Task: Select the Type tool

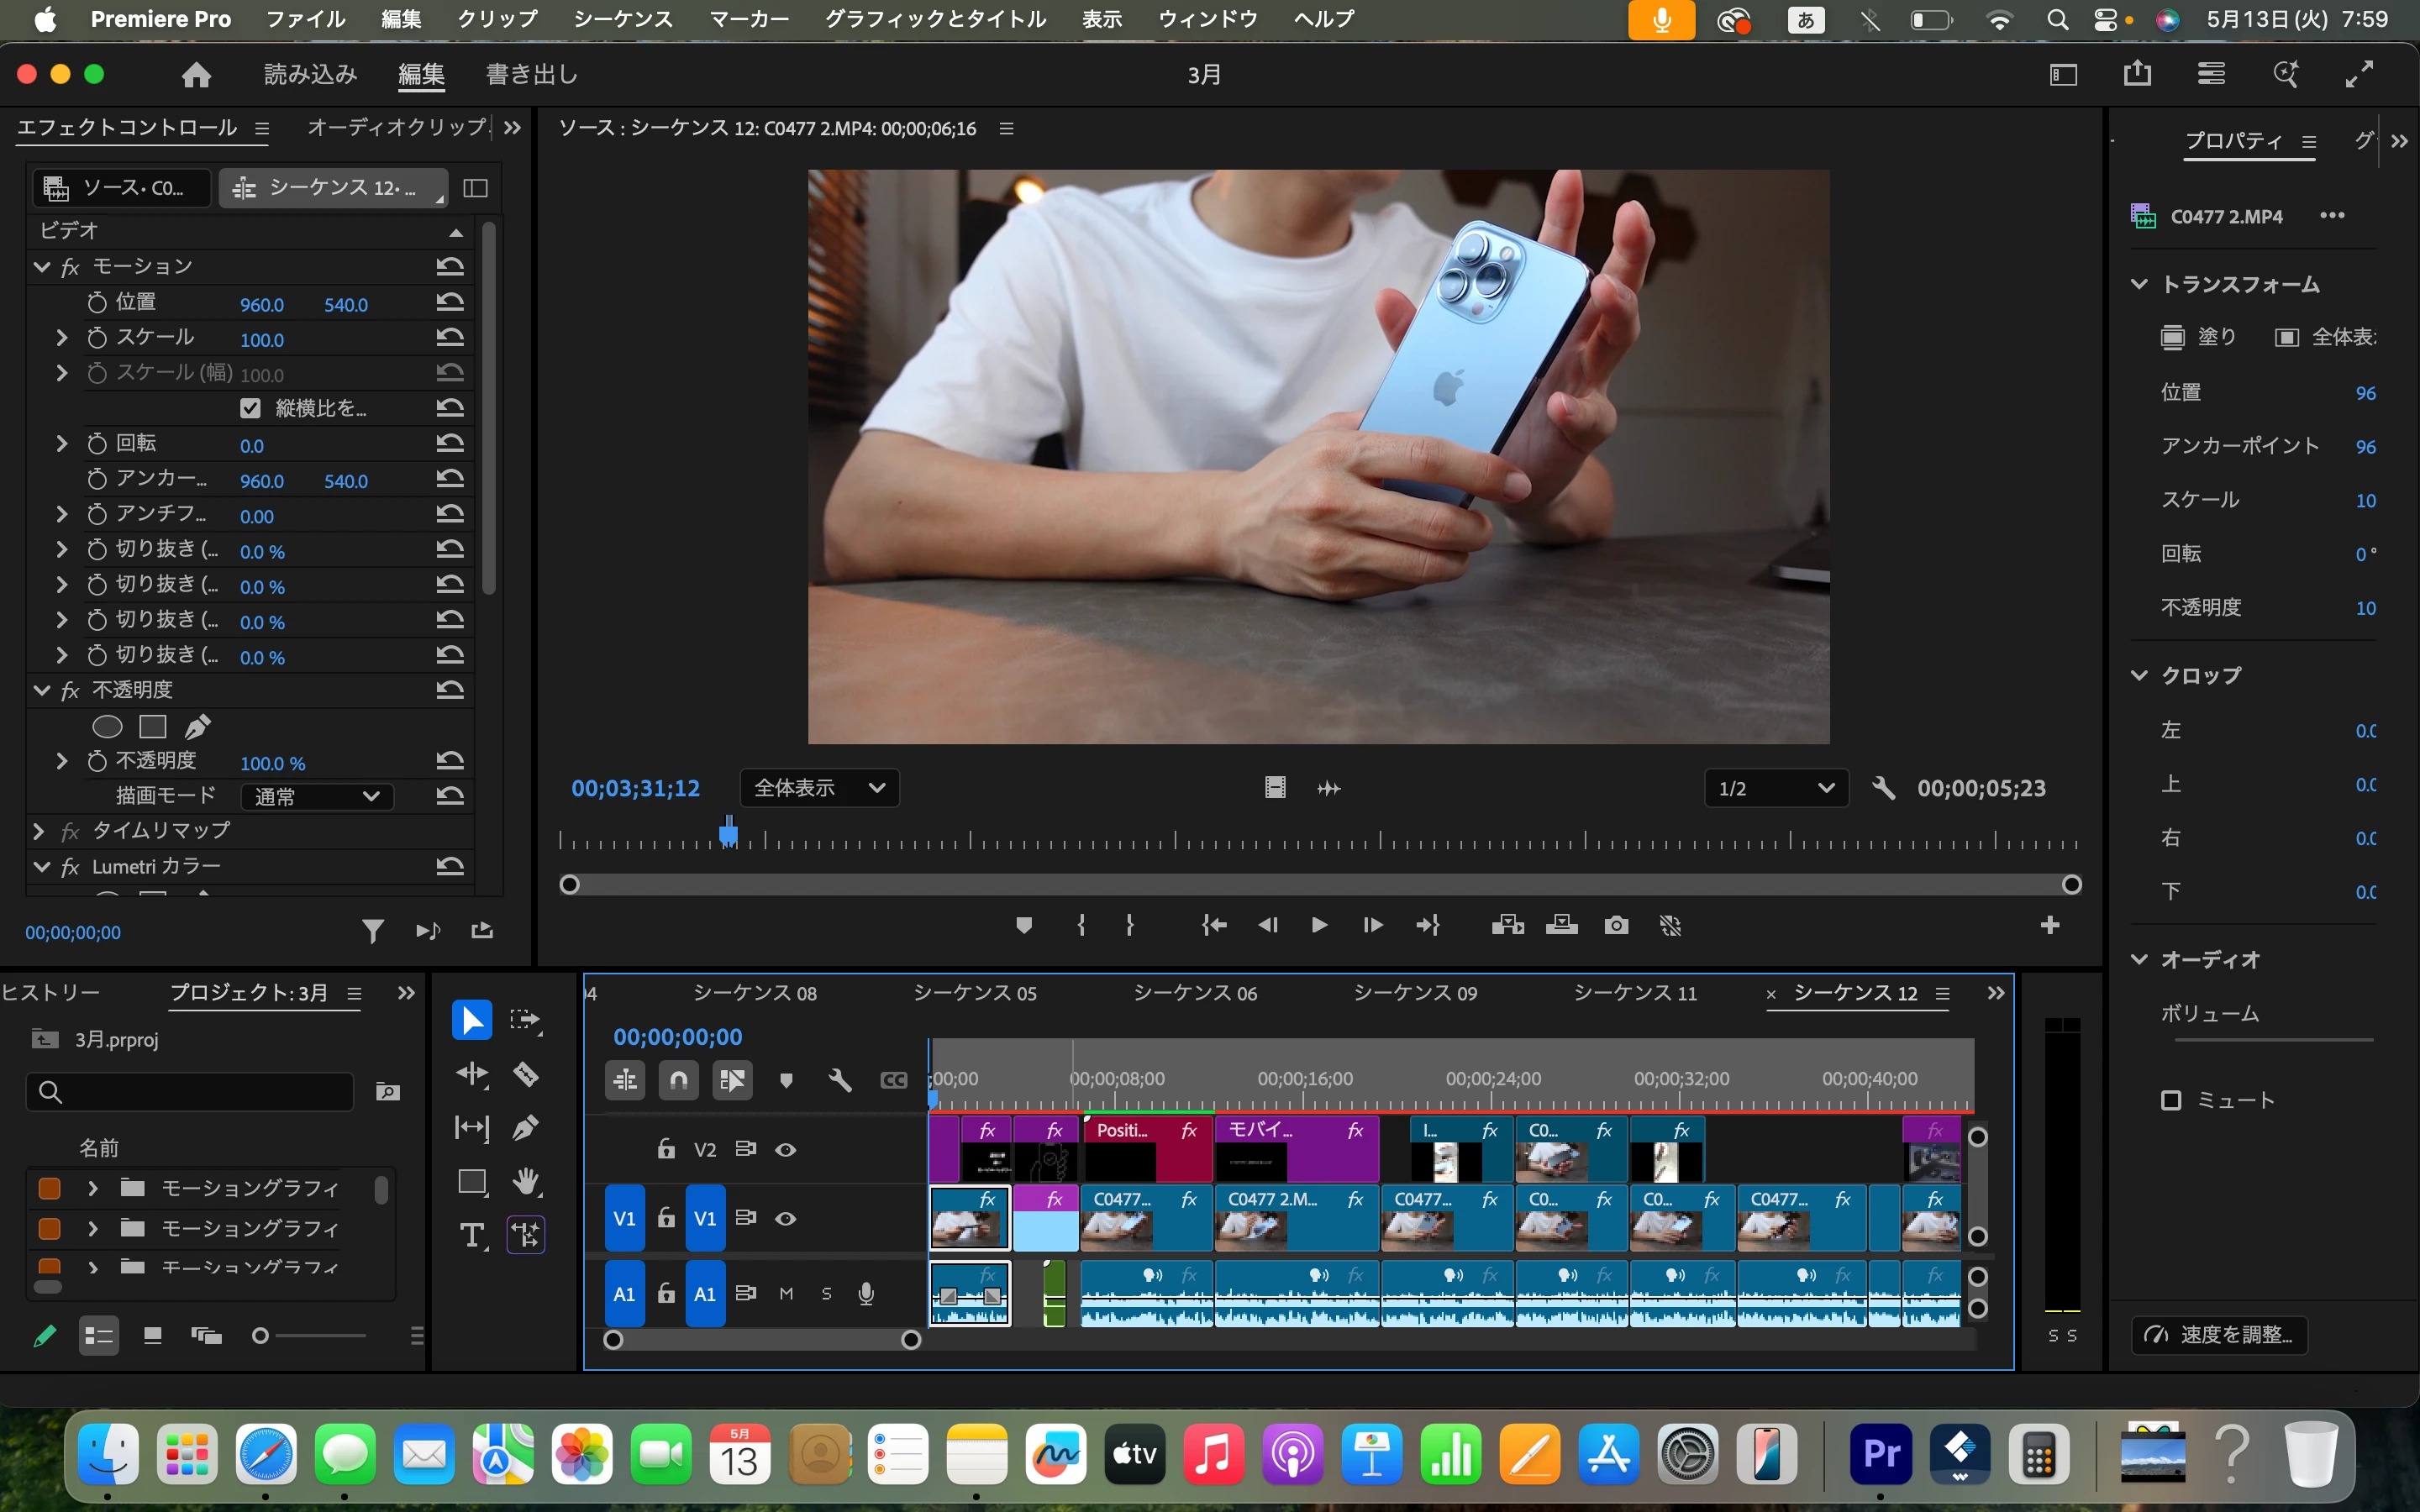Action: [472, 1235]
